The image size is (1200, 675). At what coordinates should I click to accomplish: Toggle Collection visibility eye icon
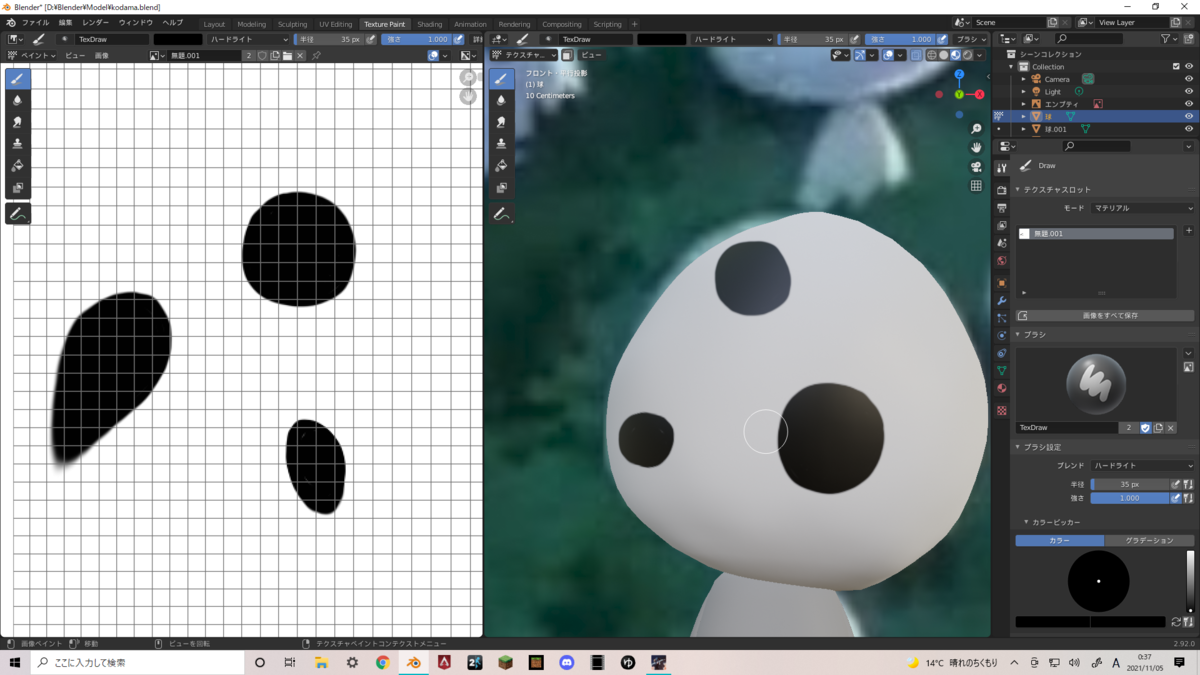click(x=1189, y=67)
